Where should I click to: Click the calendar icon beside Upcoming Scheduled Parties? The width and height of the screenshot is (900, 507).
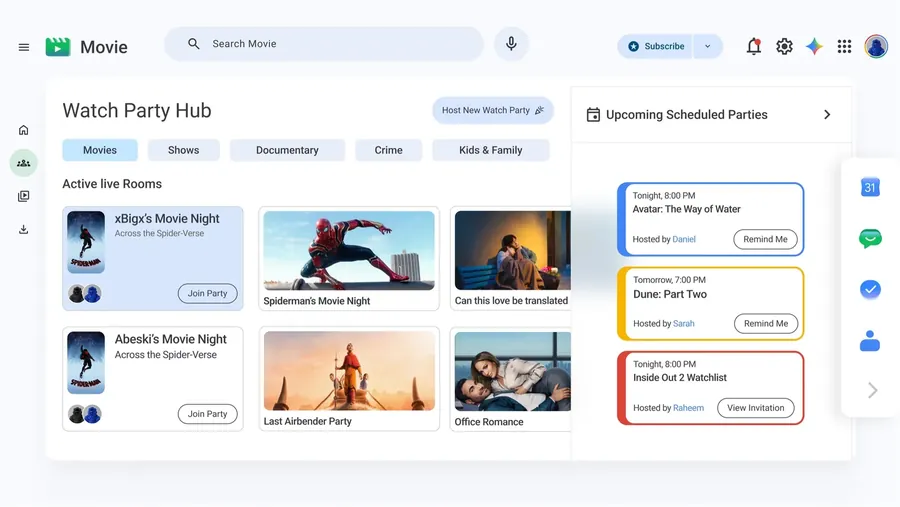pyautogui.click(x=593, y=115)
